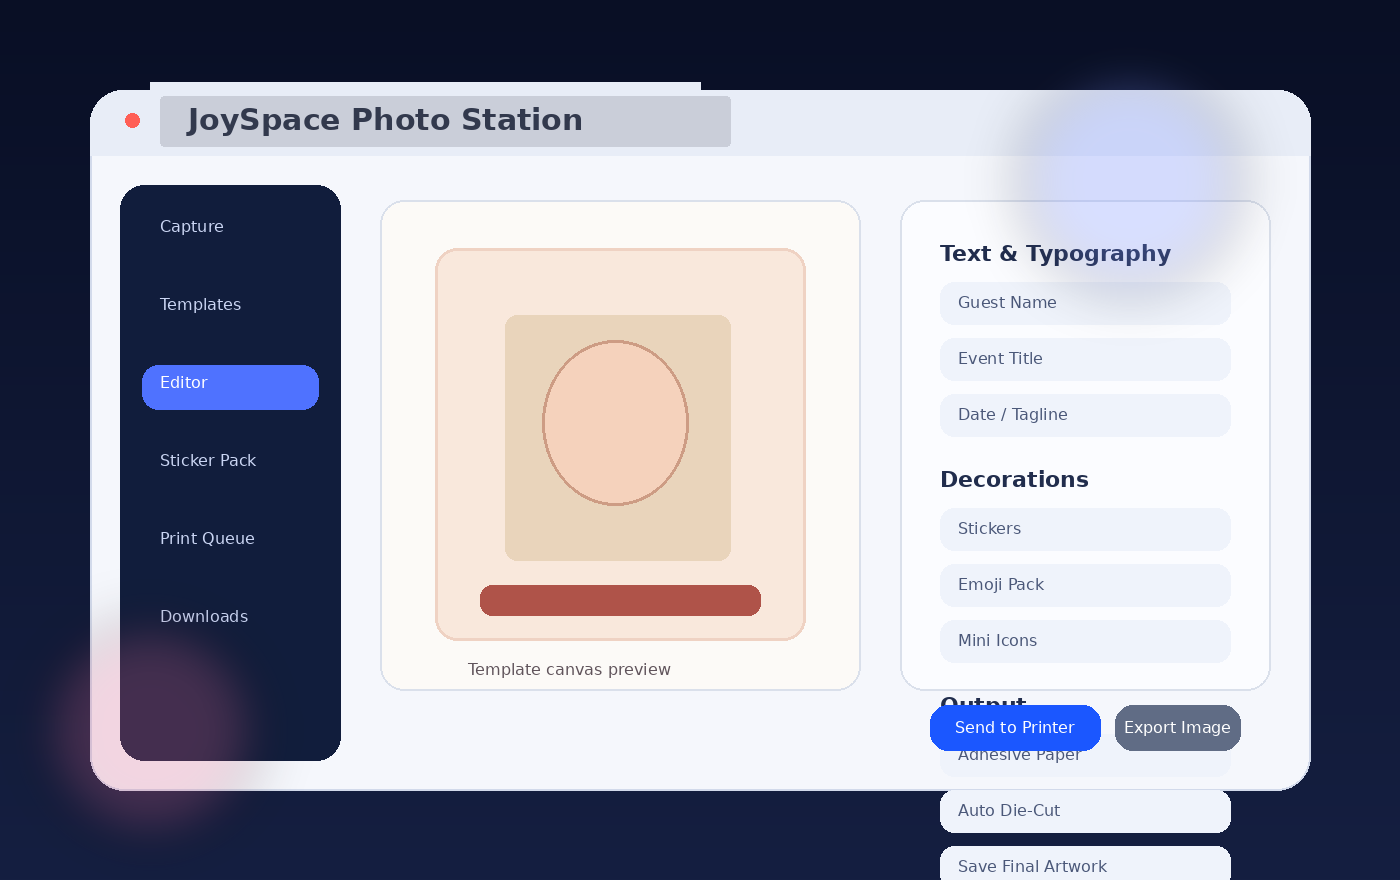
Task: Open the Emoji Pack decorations
Action: pos(1085,585)
